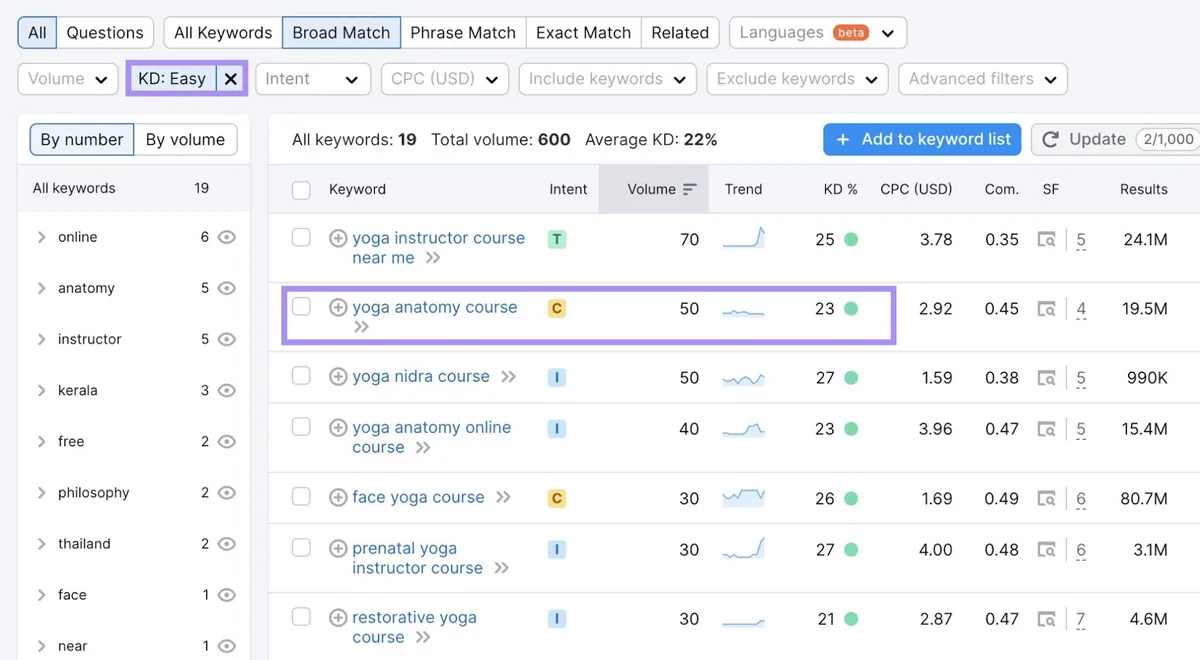This screenshot has width=1200, height=660.
Task: Click plus icon beside restorative yoga course
Action: pos(338,617)
